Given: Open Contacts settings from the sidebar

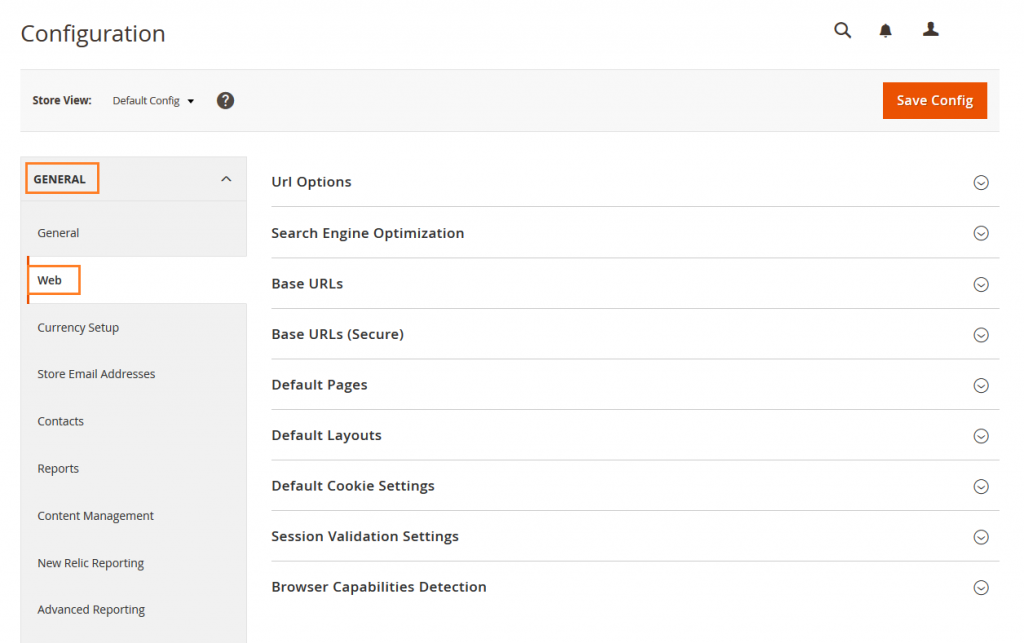Looking at the screenshot, I should pyautogui.click(x=60, y=421).
